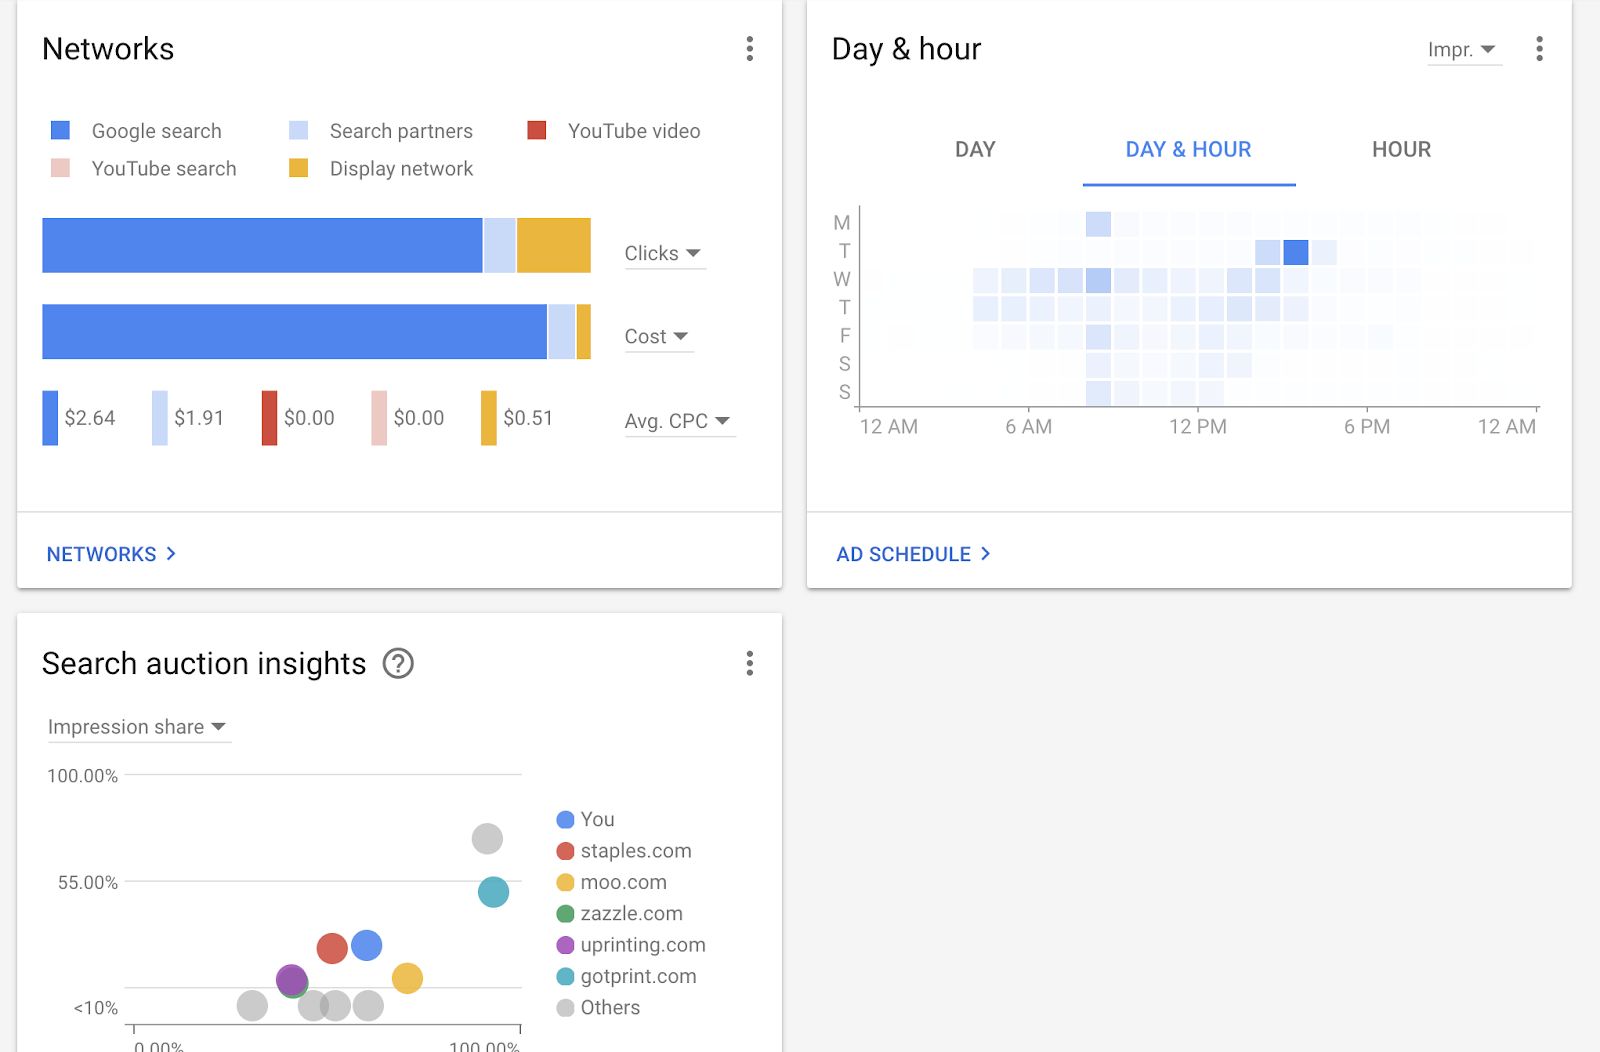This screenshot has width=1600, height=1052.
Task: Click the 'You' legend entry
Action: click(x=586, y=819)
